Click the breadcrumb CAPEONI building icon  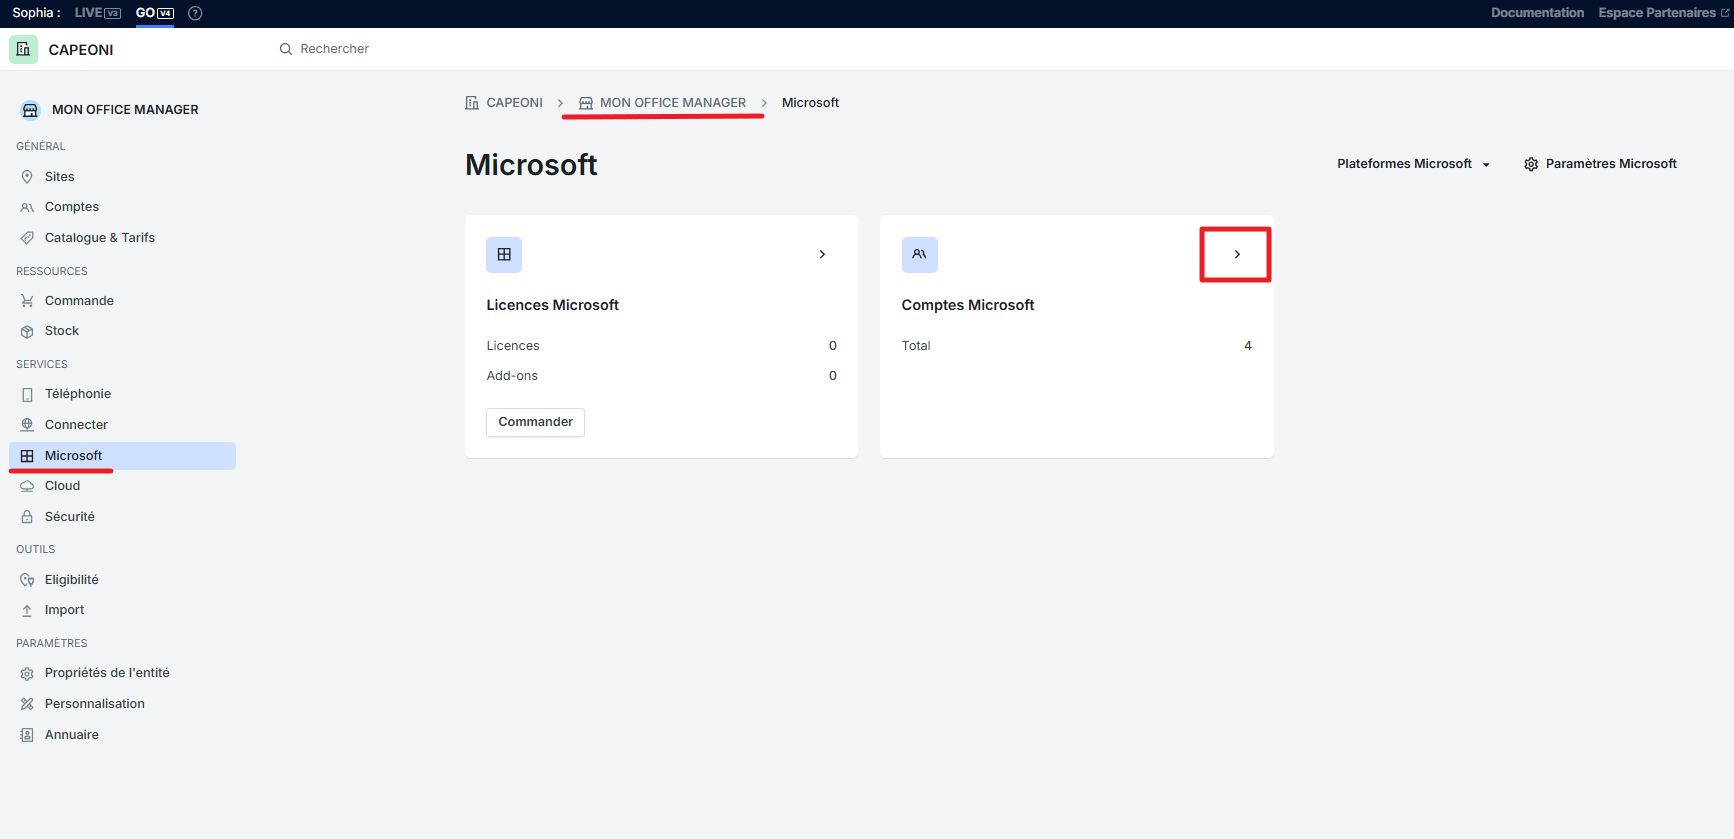(x=472, y=103)
